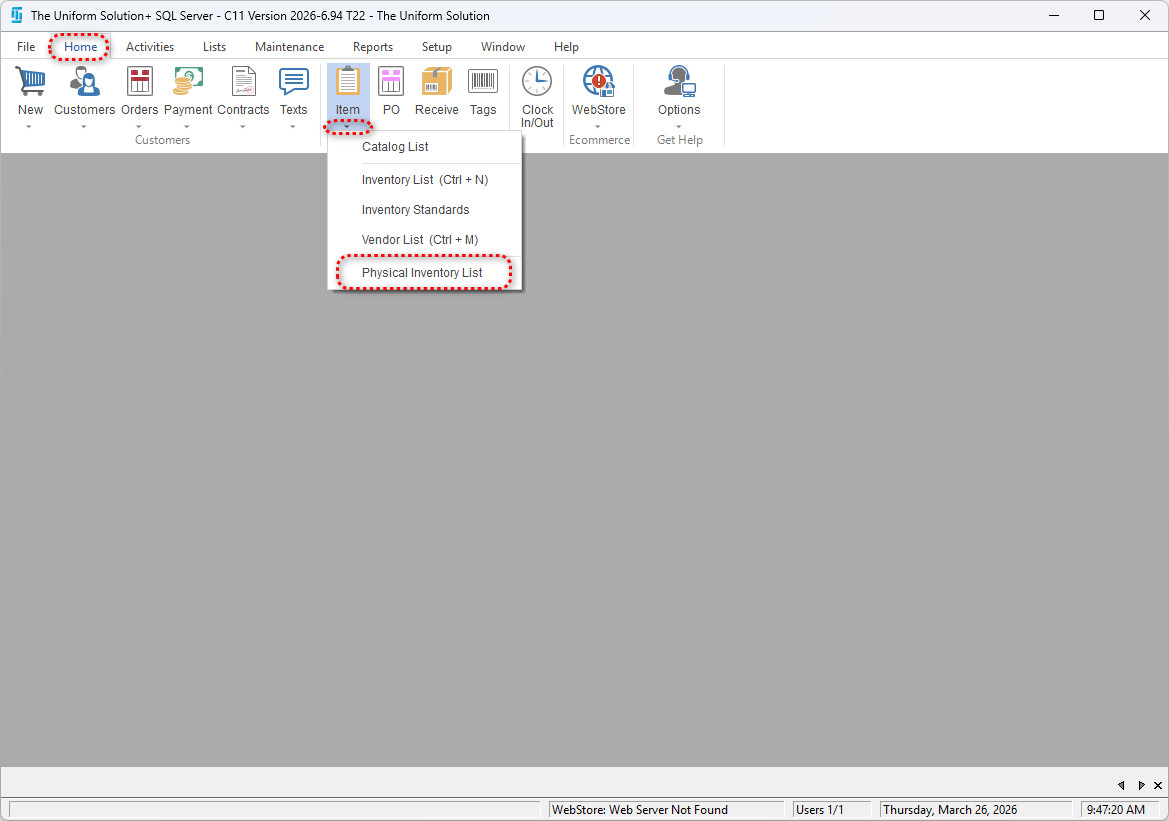Open the Tags barcode icon

(483, 82)
